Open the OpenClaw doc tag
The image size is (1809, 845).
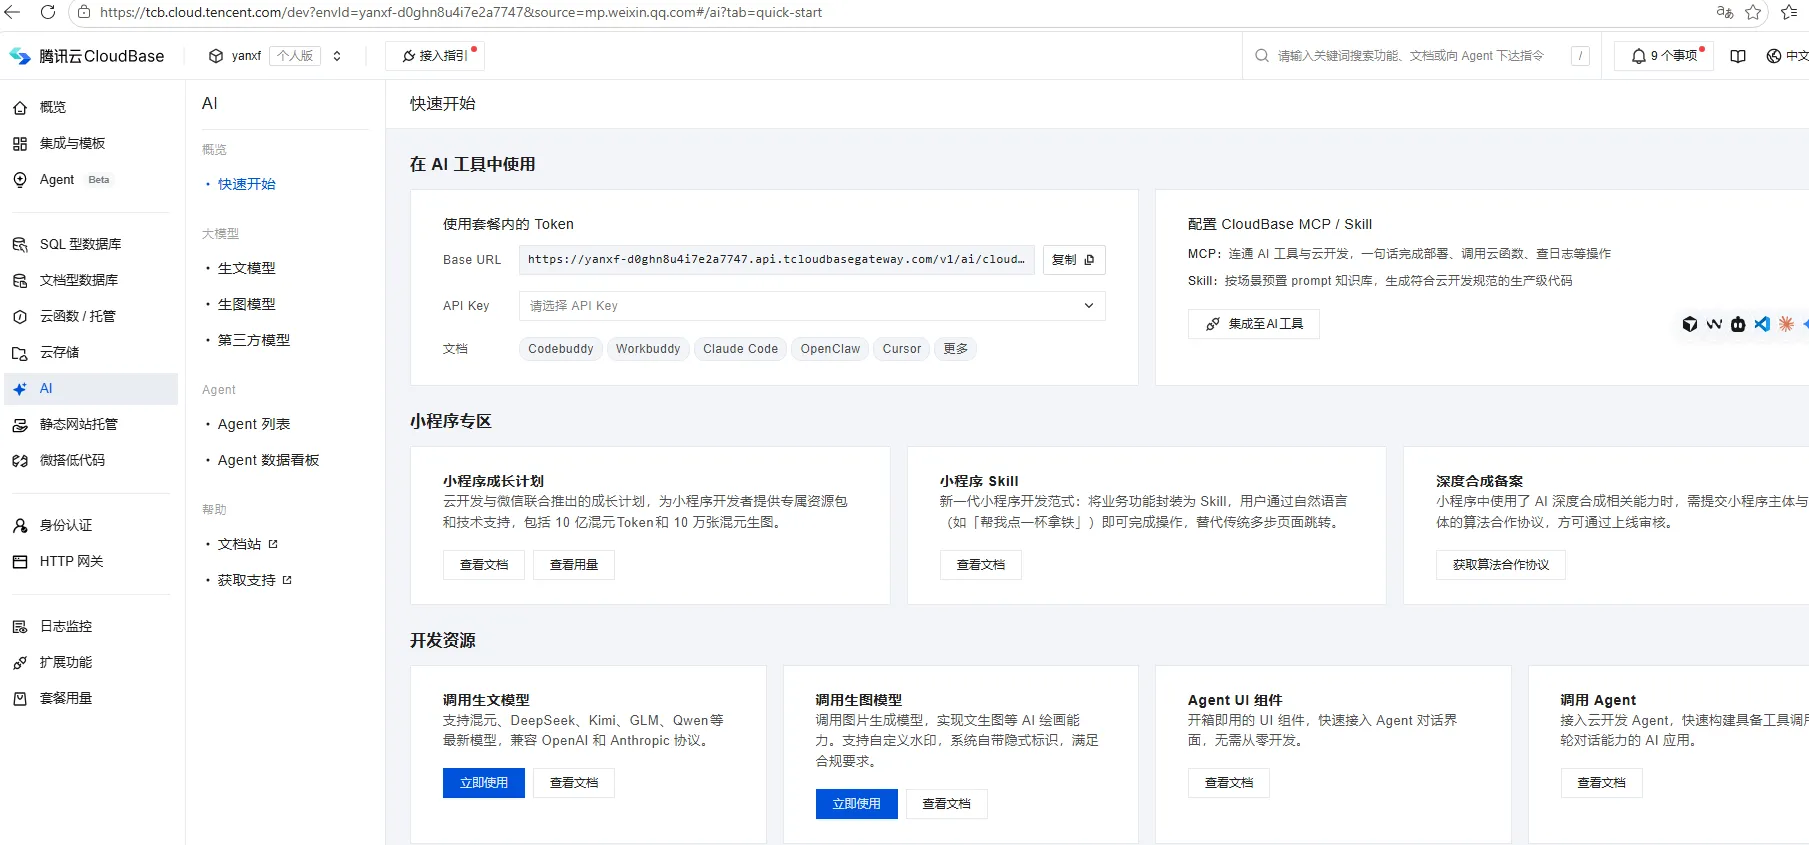pyautogui.click(x=830, y=349)
